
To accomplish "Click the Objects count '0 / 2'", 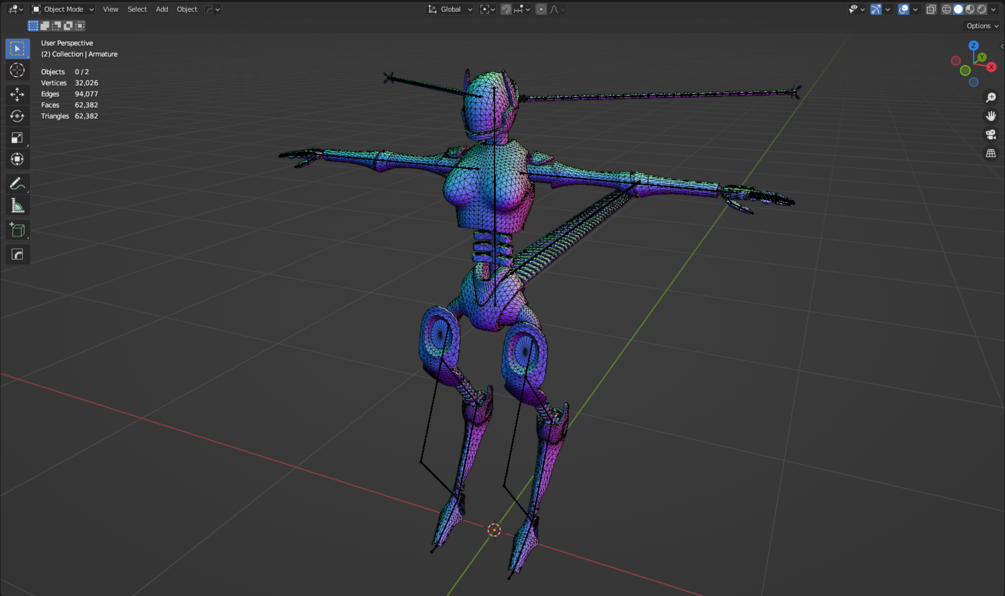I will tap(81, 72).
